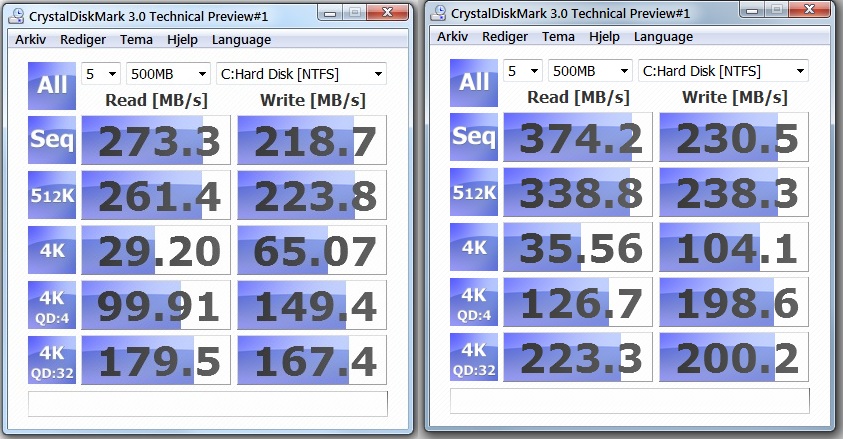Start the plain 4K test in the right window

pyautogui.click(x=474, y=247)
